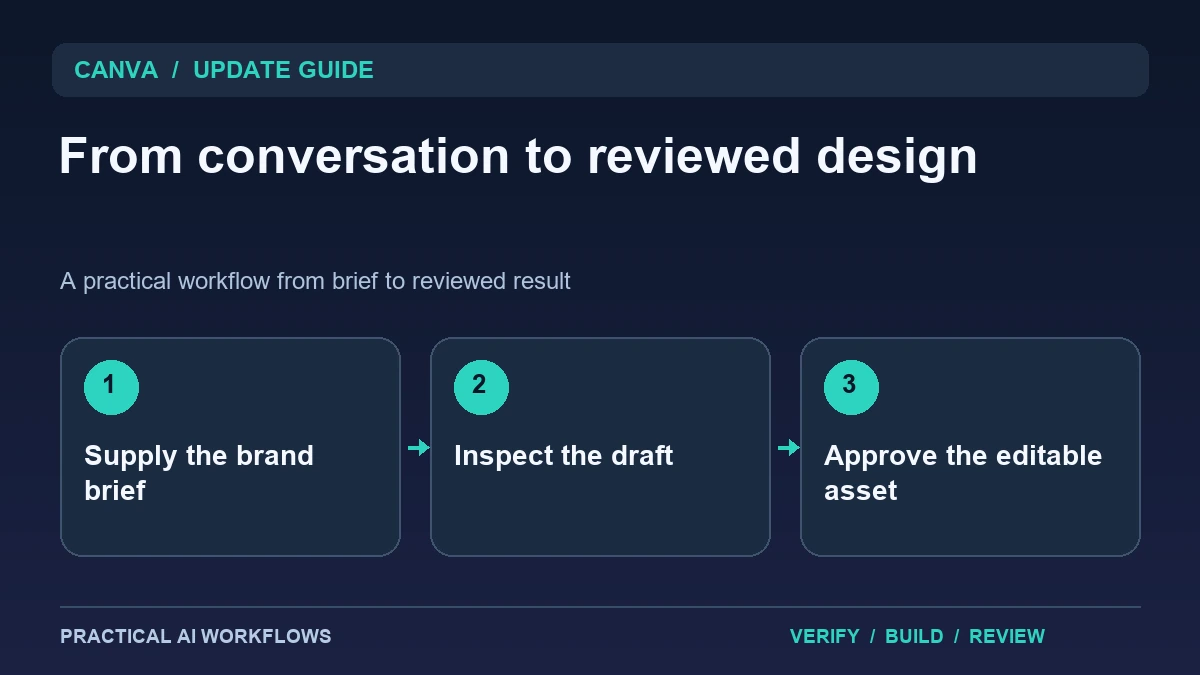Viewport: 1200px width, 675px height.
Task: Select the step 3 number circle
Action: point(851,387)
